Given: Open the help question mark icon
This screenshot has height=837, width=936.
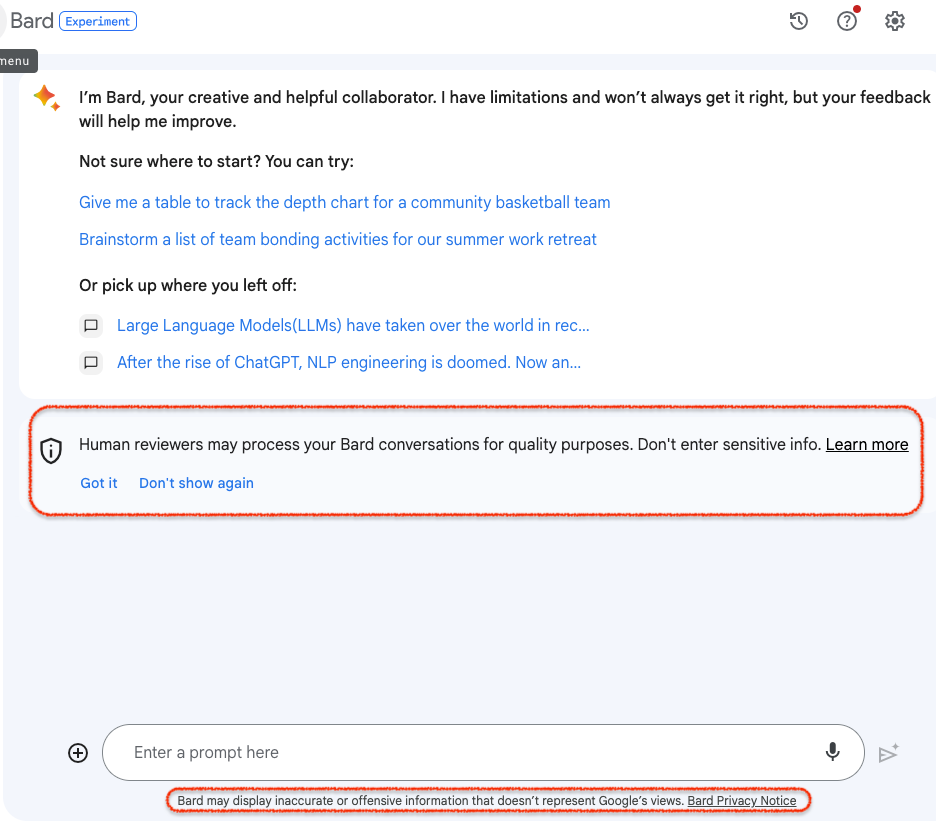Looking at the screenshot, I should [846, 21].
